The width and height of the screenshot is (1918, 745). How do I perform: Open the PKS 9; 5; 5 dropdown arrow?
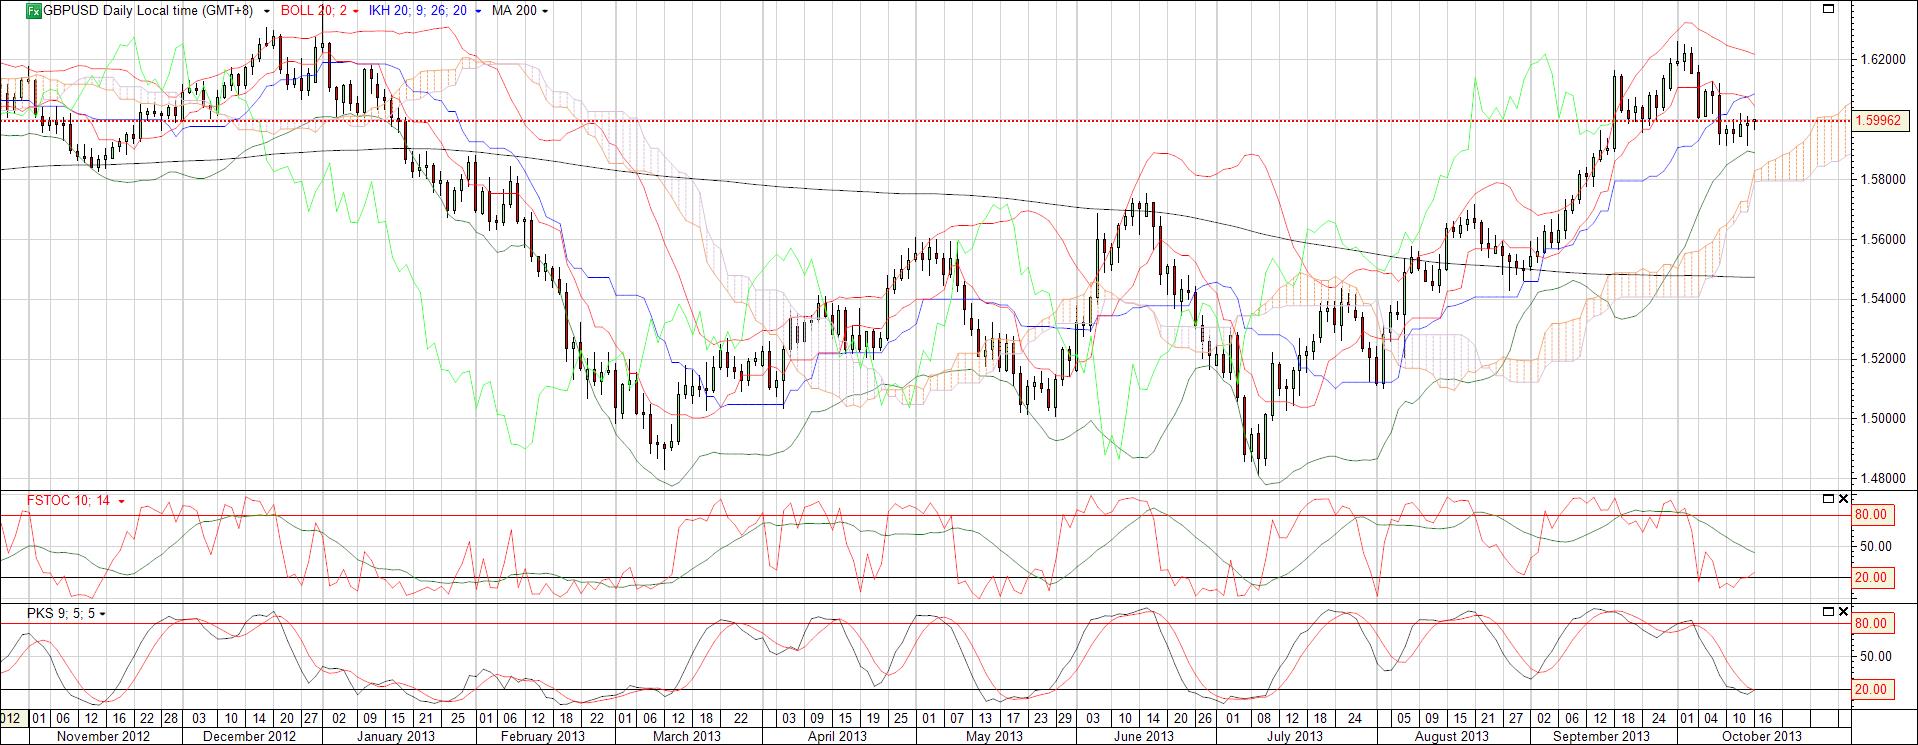(x=102, y=614)
